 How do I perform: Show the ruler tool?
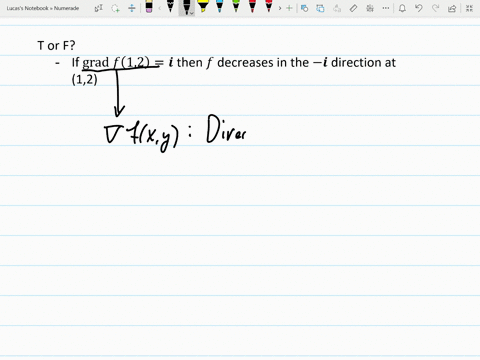tap(353, 8)
